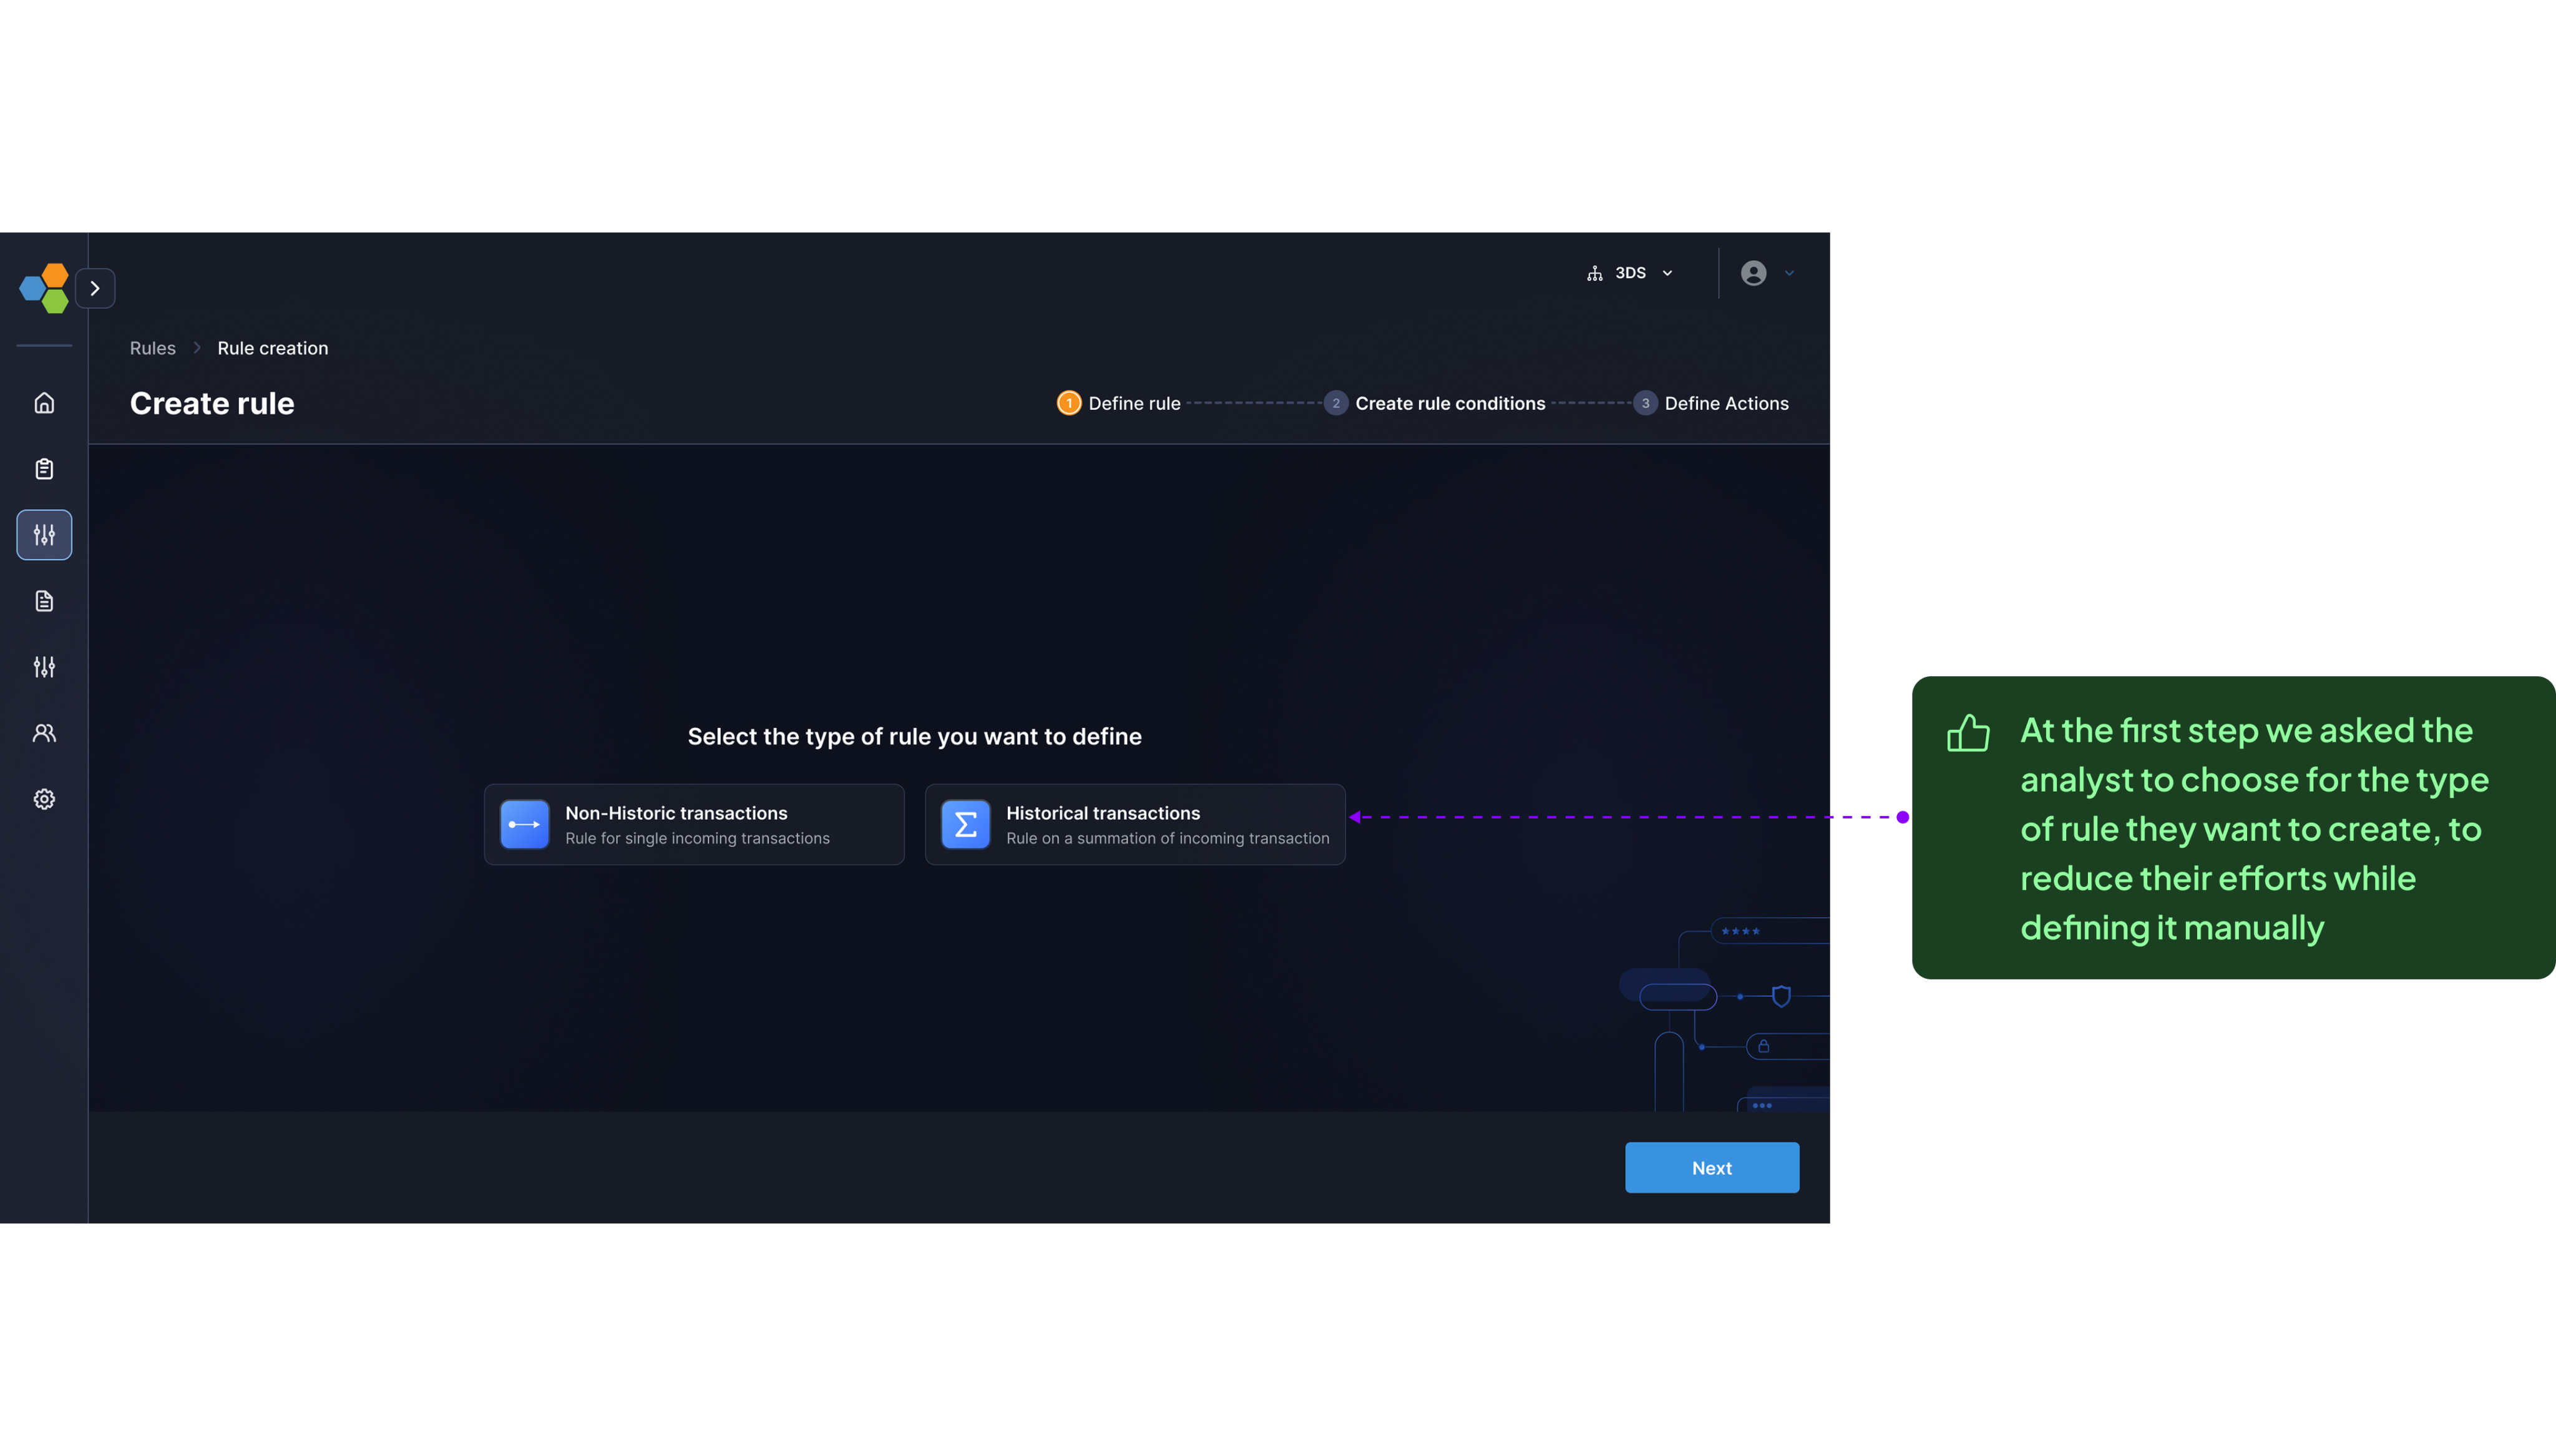Navigate to Rules breadcrumb link

152,348
